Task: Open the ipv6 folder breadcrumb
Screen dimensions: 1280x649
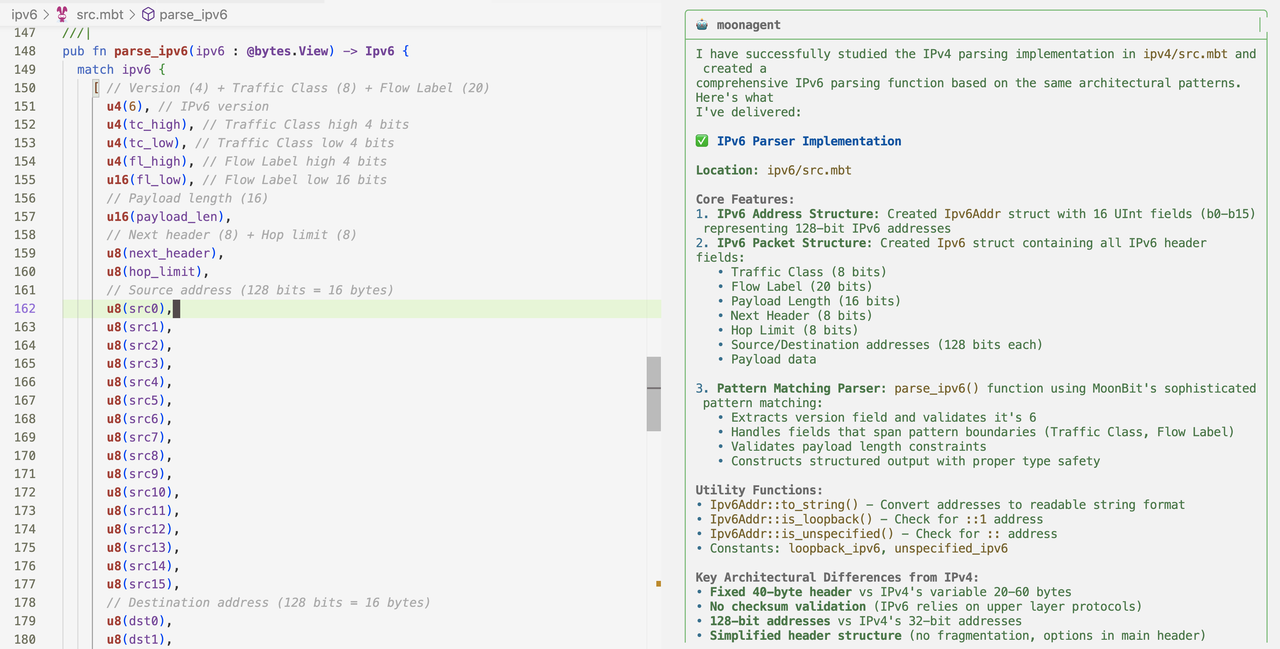Action: click(24, 14)
